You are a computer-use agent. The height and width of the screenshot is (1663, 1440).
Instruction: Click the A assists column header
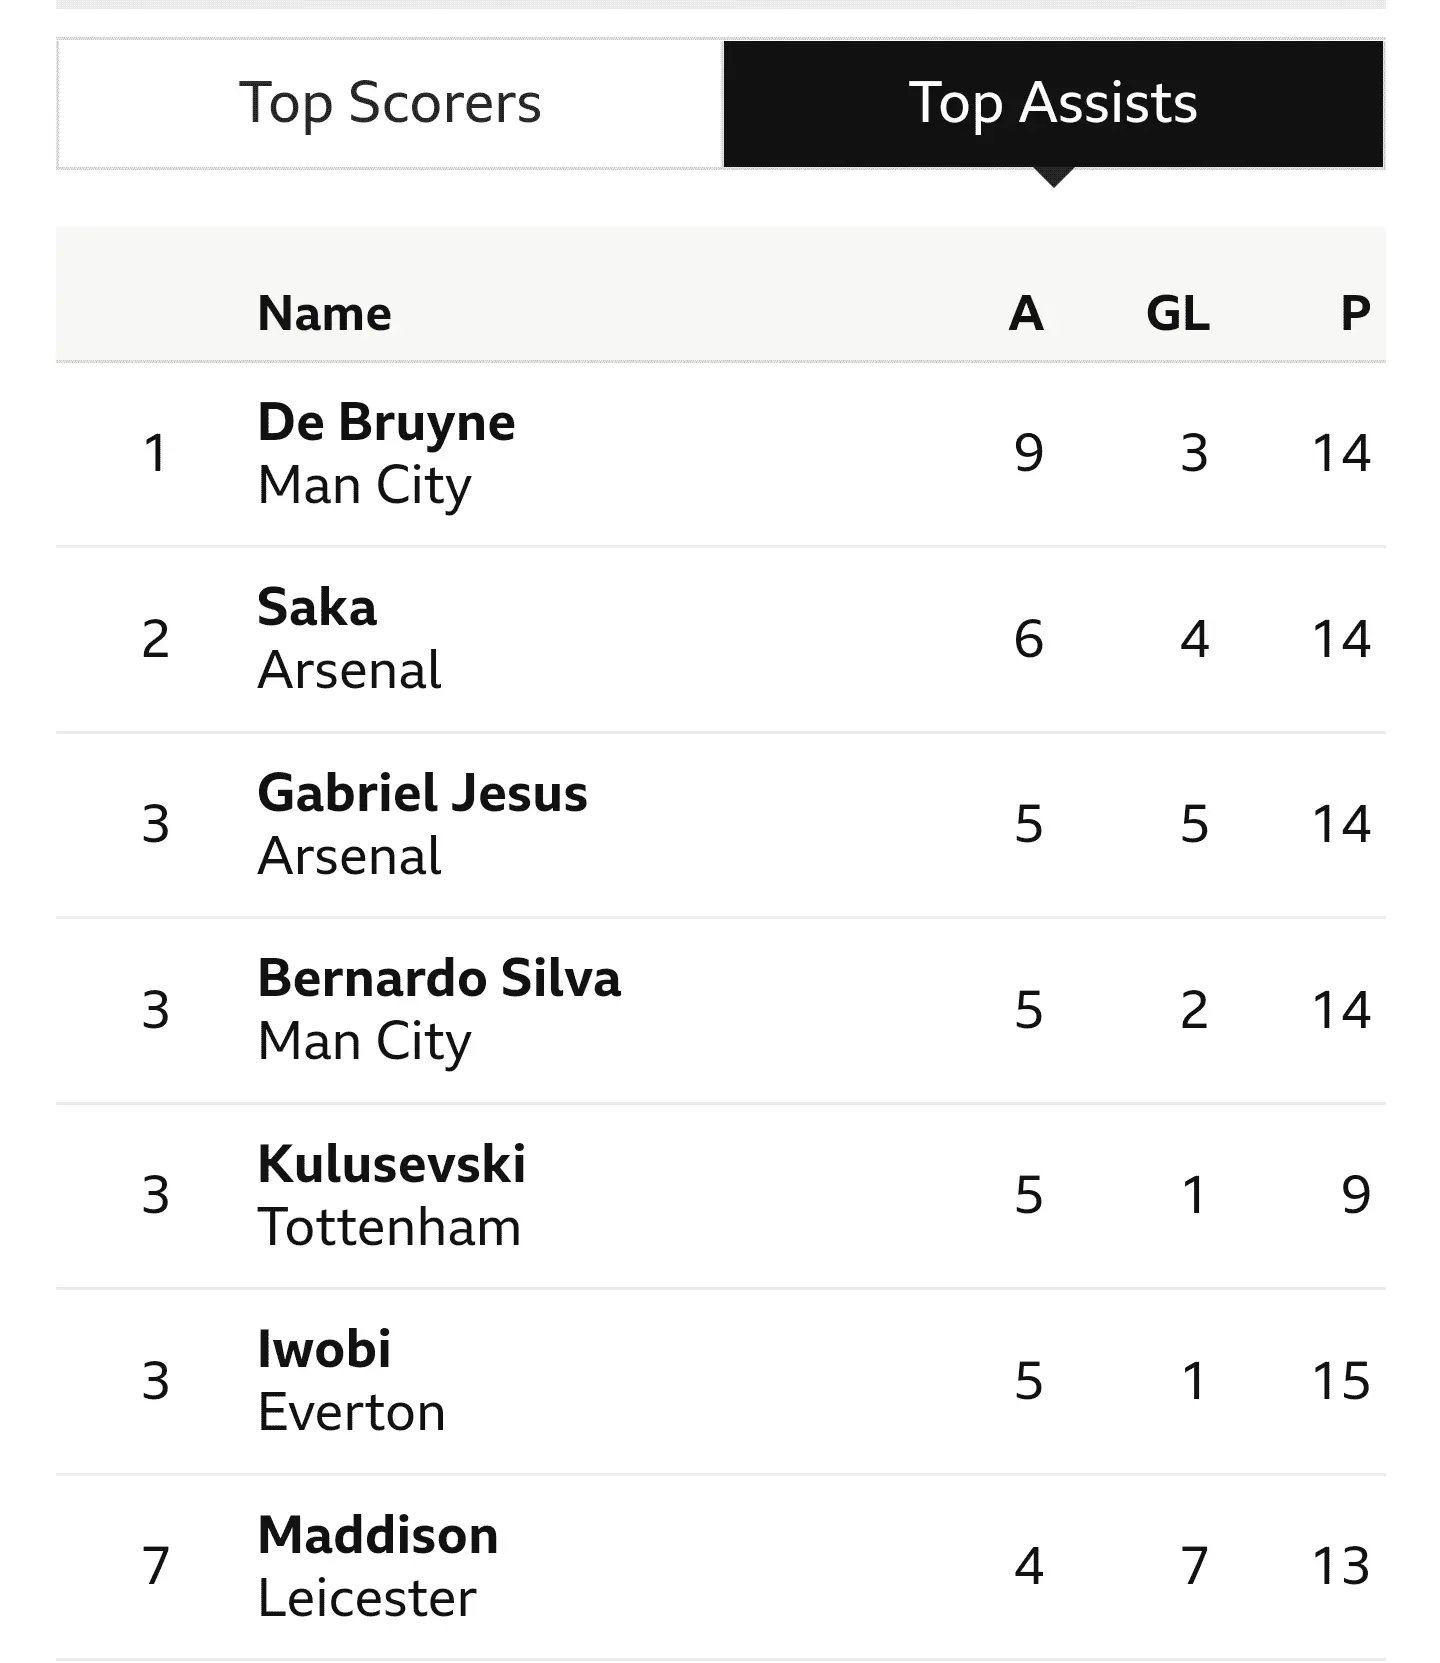click(1026, 314)
